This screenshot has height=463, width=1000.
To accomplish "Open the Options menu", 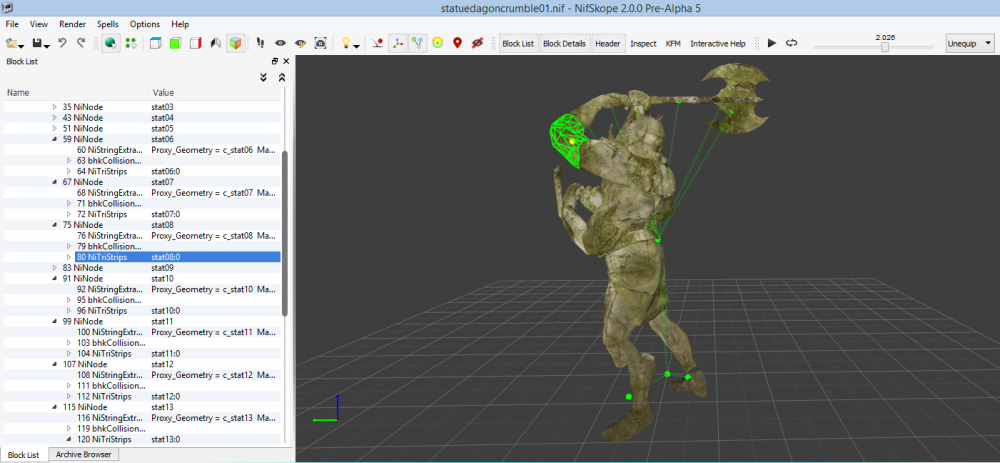I will click(x=145, y=24).
